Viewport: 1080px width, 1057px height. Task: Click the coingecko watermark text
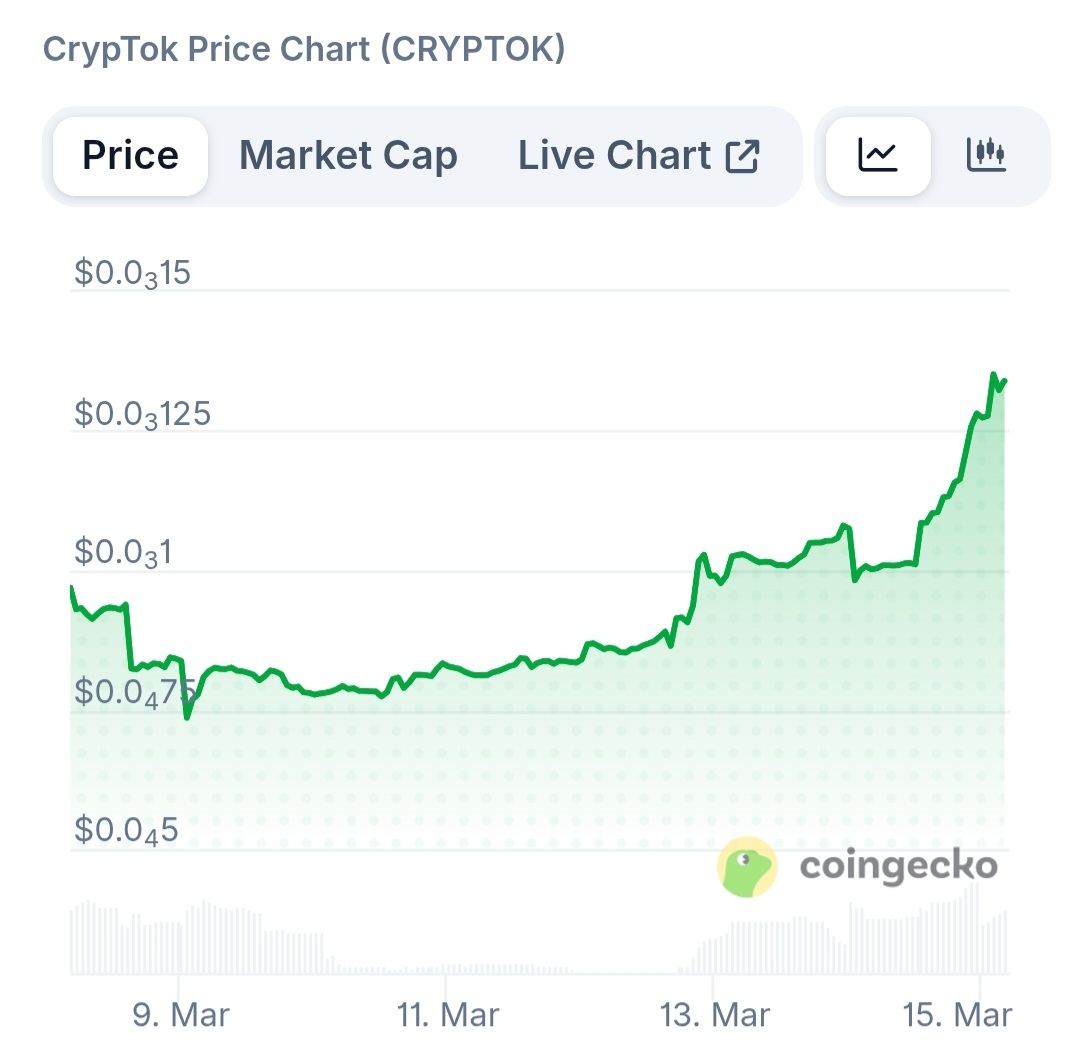pyautogui.click(x=898, y=866)
